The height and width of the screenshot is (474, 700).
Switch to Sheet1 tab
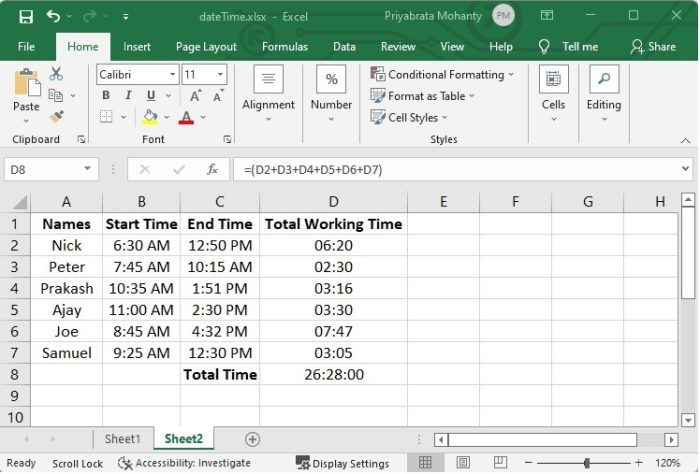(123, 439)
